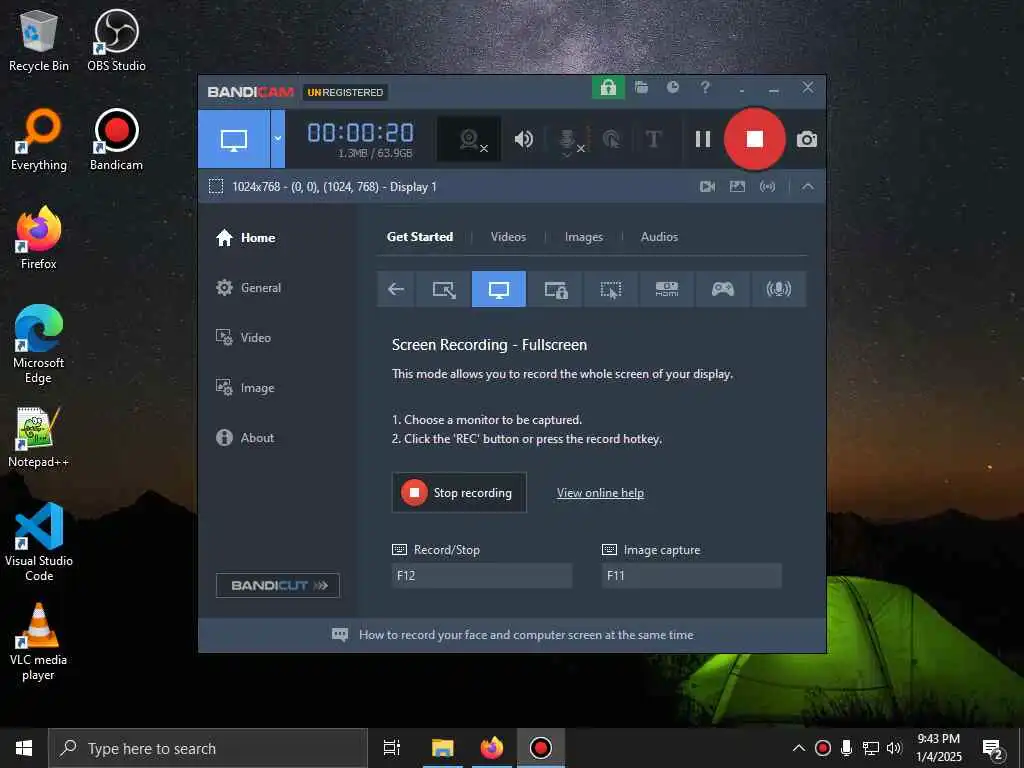Click the microphone icon in system tray
This screenshot has width=1024, height=768.
[846, 748]
